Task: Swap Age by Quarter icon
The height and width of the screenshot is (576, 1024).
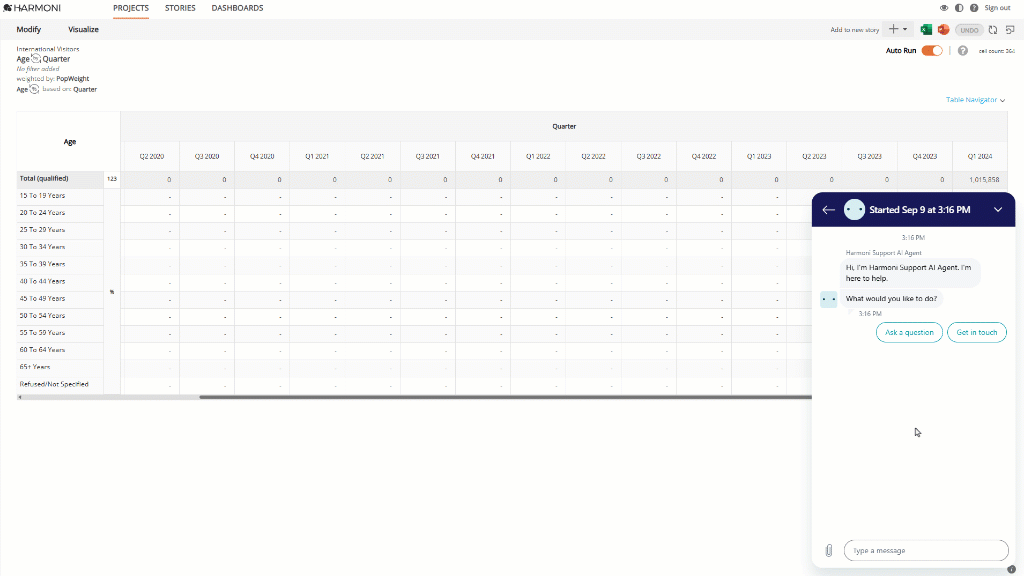Action: click(36, 59)
